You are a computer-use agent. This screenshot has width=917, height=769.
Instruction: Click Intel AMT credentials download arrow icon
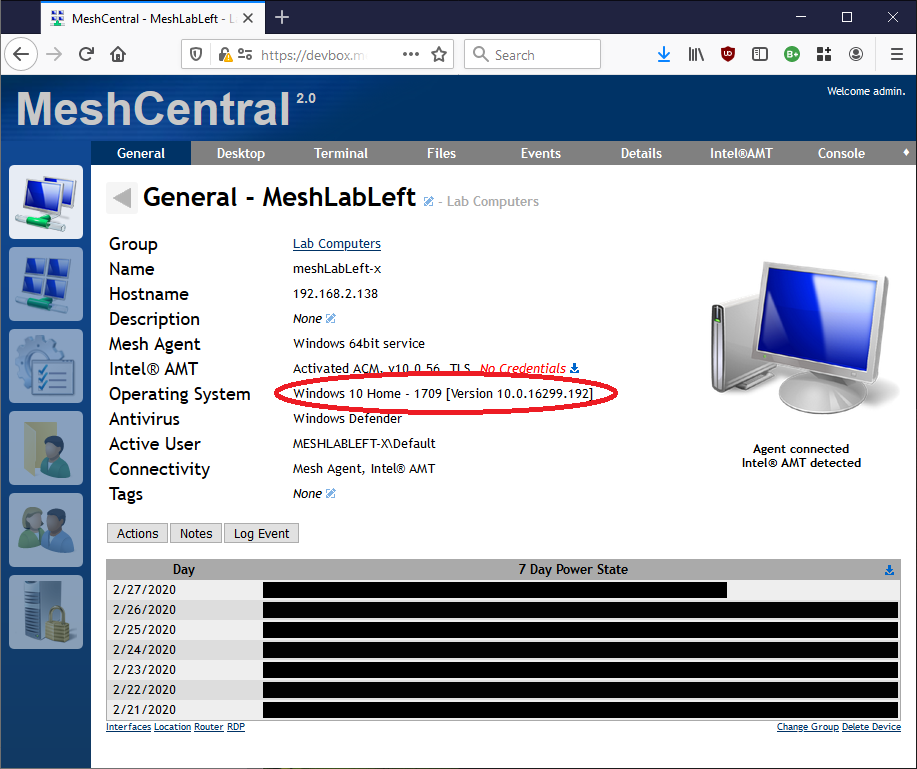(574, 368)
